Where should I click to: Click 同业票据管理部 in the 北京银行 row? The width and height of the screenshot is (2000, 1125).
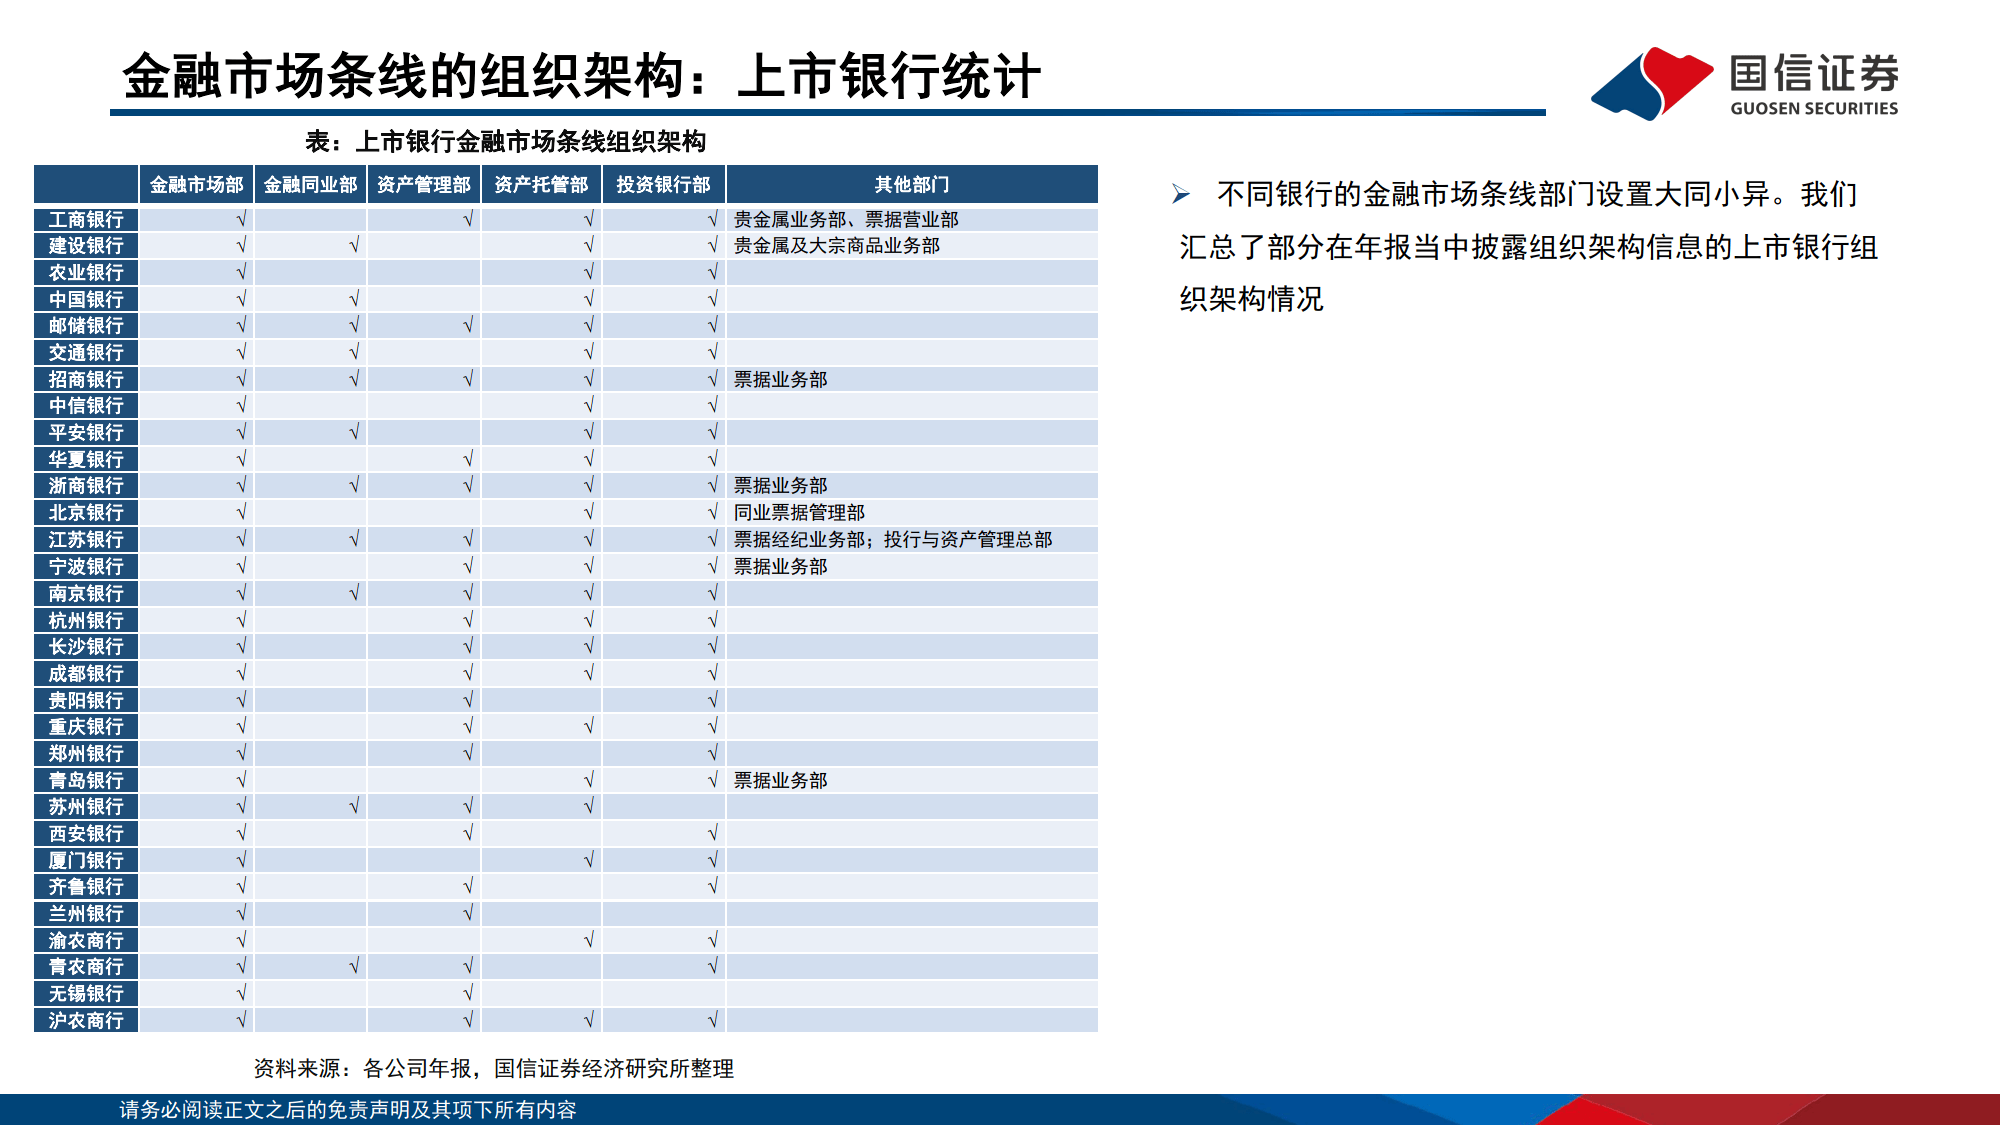tap(799, 513)
